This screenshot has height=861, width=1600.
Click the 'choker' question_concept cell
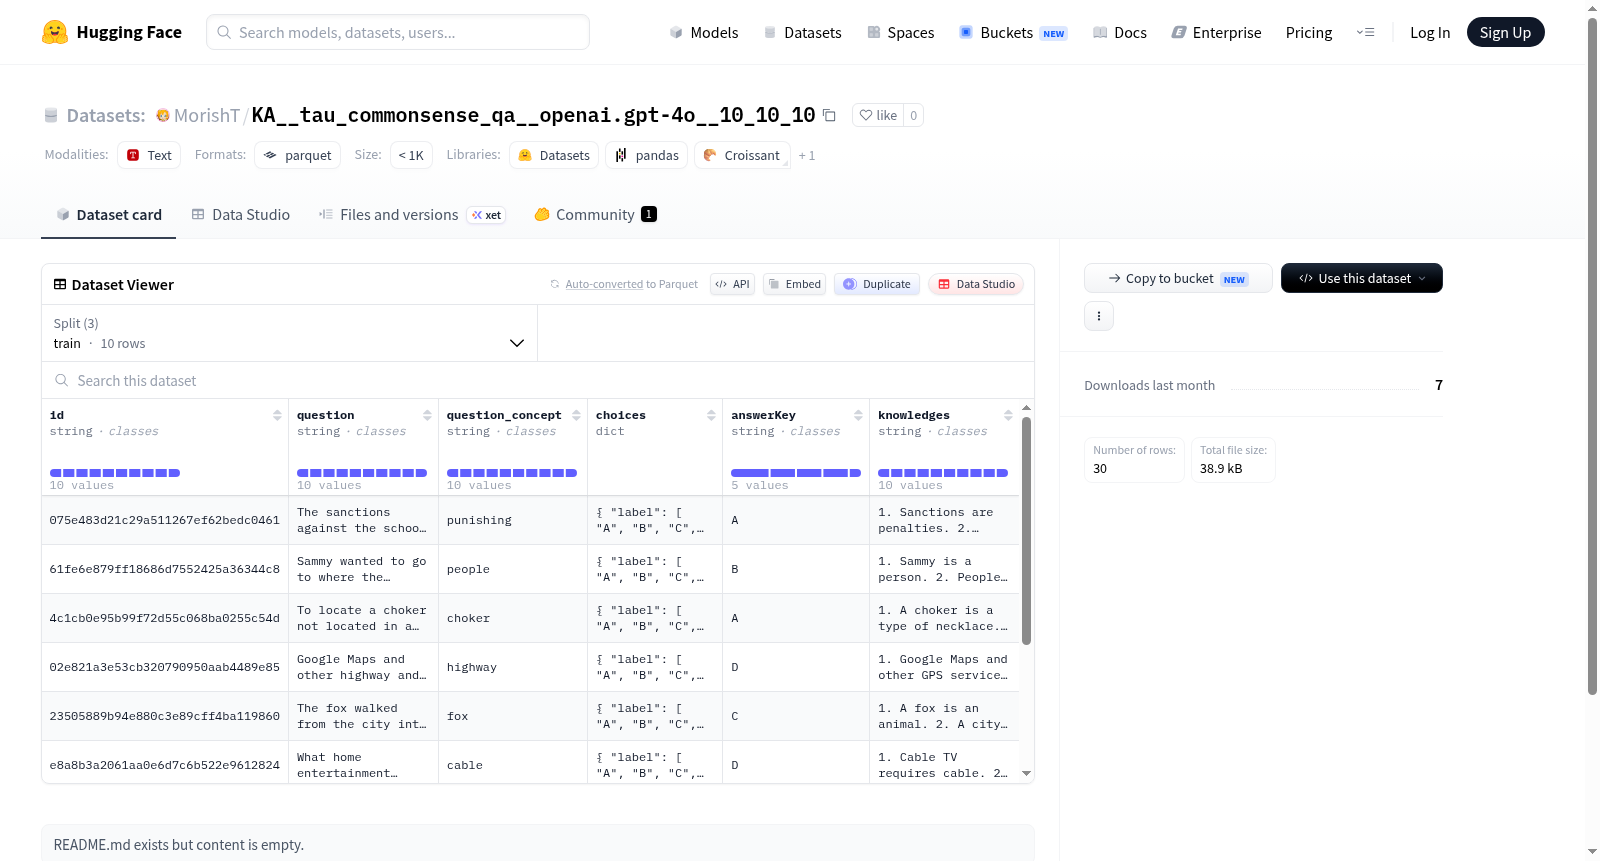click(513, 618)
